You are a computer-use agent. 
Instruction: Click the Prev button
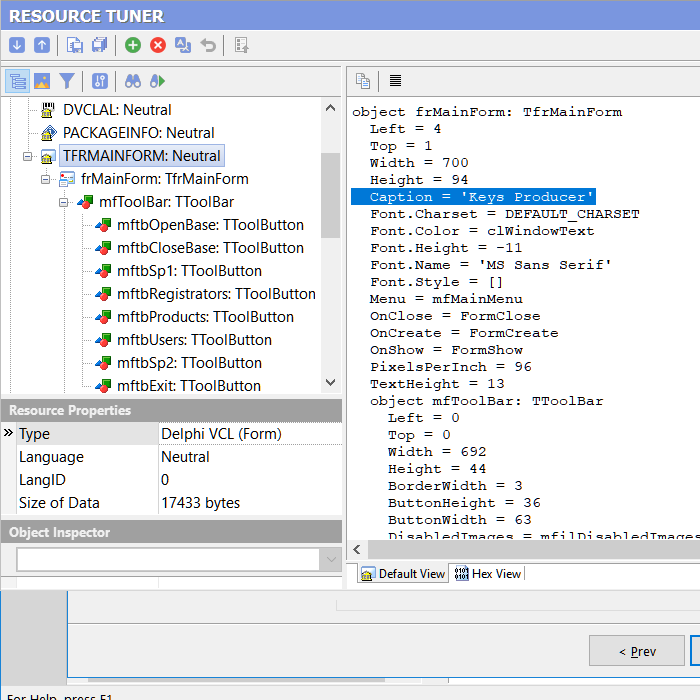click(637, 651)
